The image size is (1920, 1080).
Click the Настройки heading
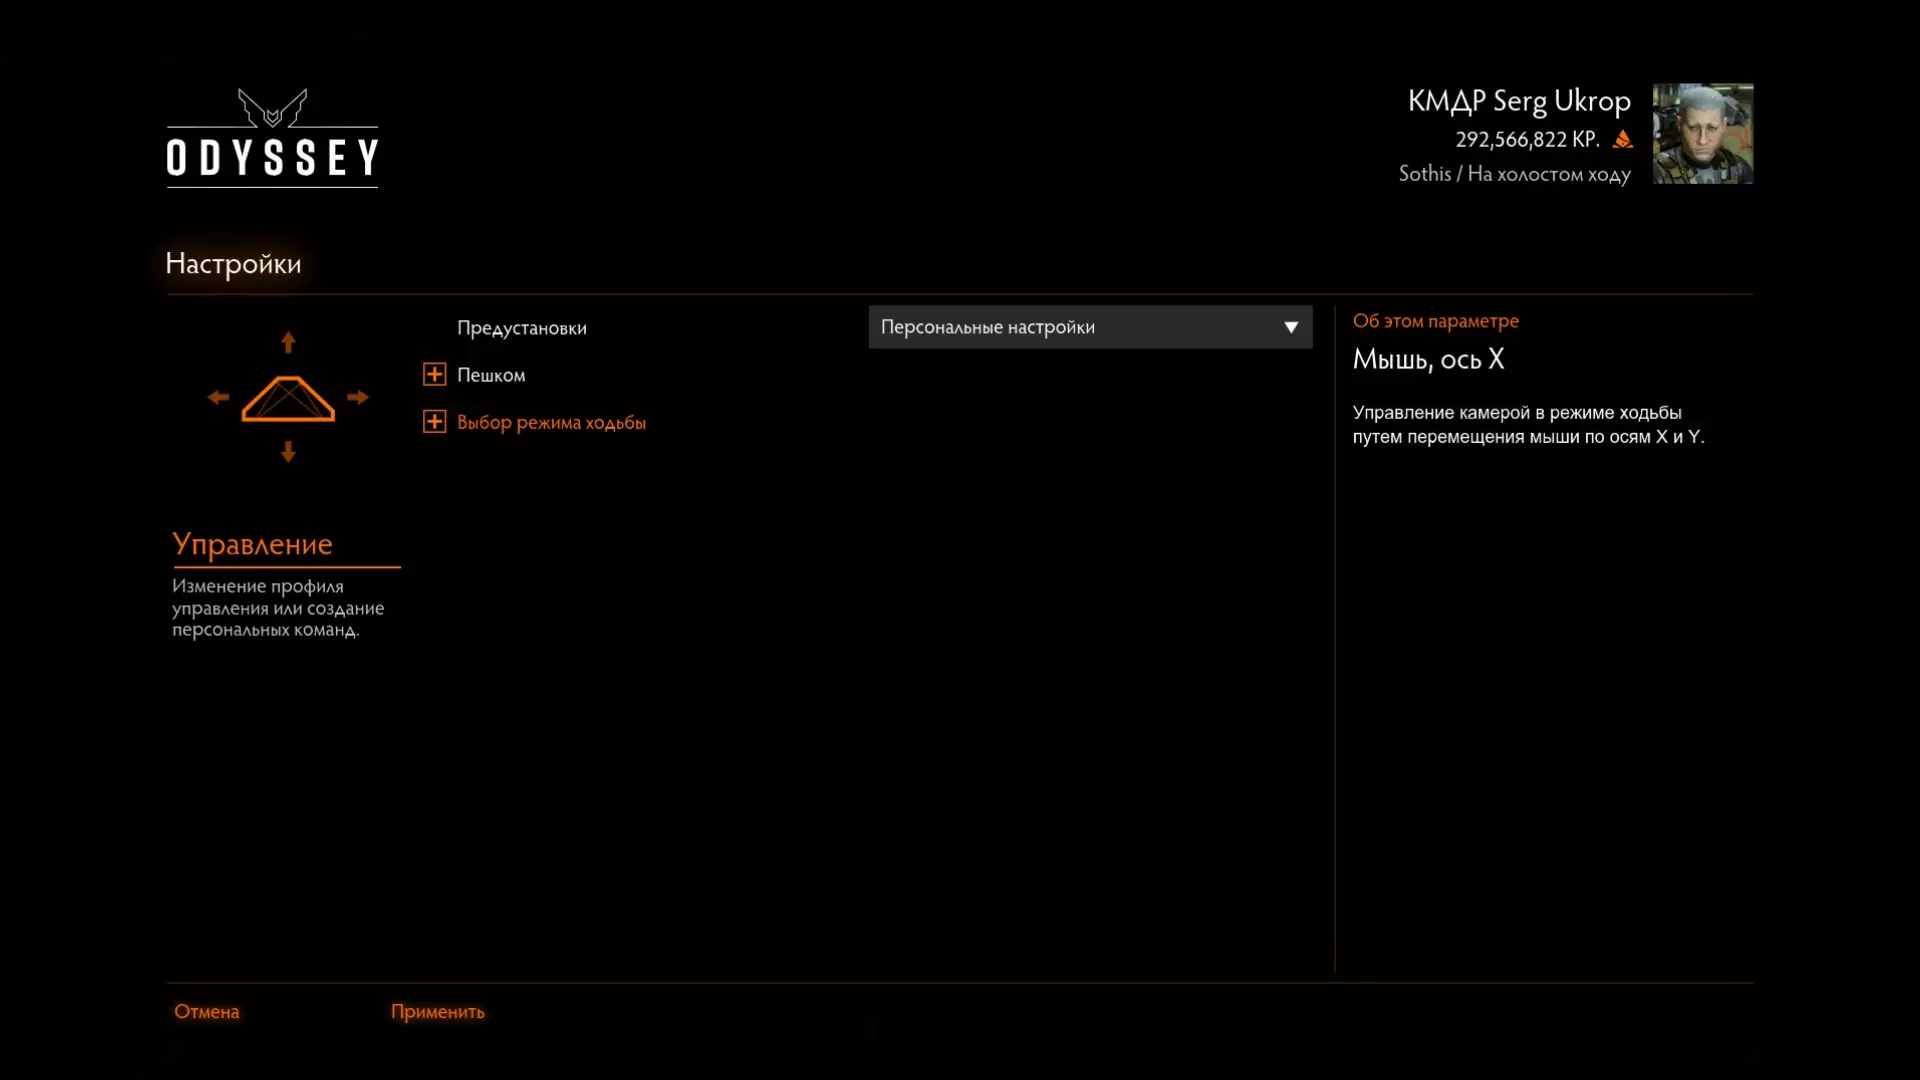click(233, 264)
